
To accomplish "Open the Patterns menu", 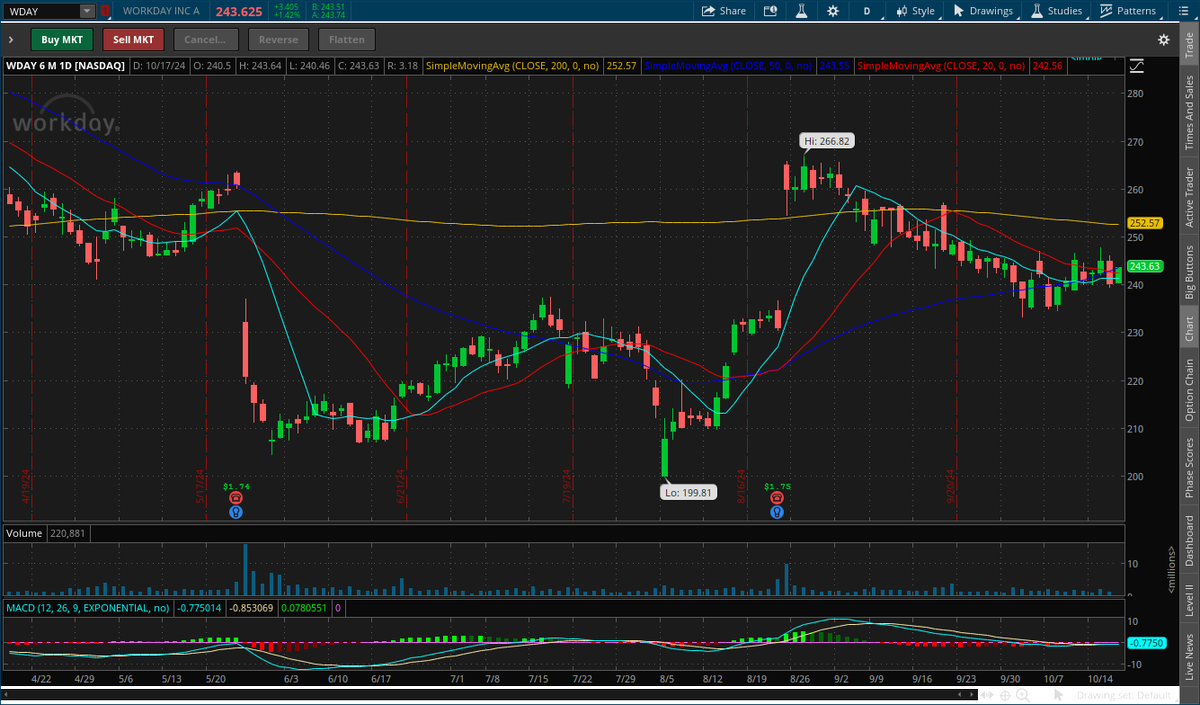I will click(x=1127, y=11).
